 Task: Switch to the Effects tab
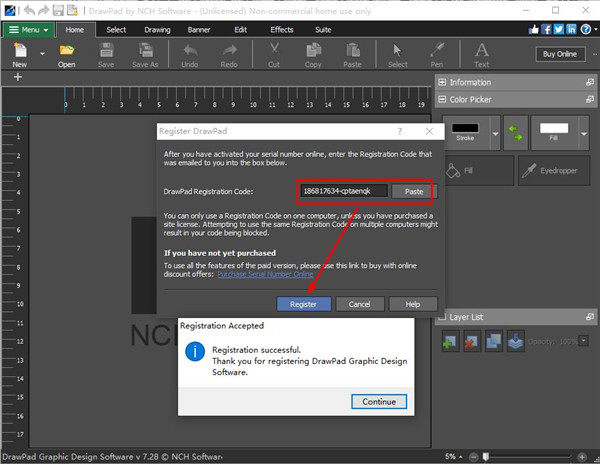coord(282,29)
